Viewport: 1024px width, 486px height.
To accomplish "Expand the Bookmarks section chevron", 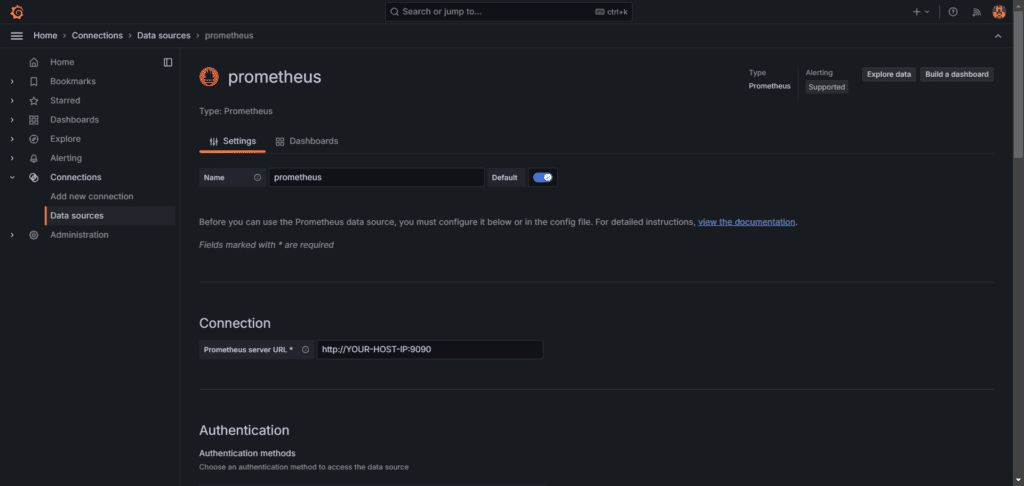I will [x=12, y=82].
